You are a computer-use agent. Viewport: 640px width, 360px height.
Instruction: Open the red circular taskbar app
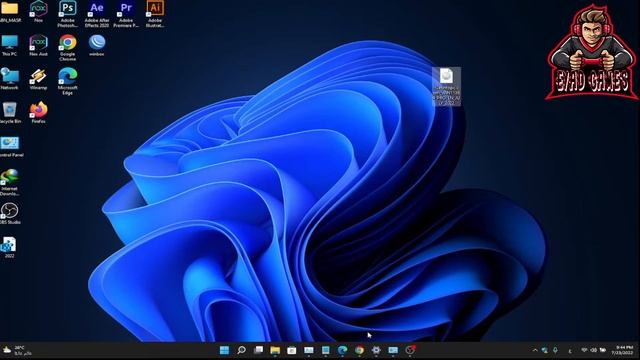pos(410,350)
